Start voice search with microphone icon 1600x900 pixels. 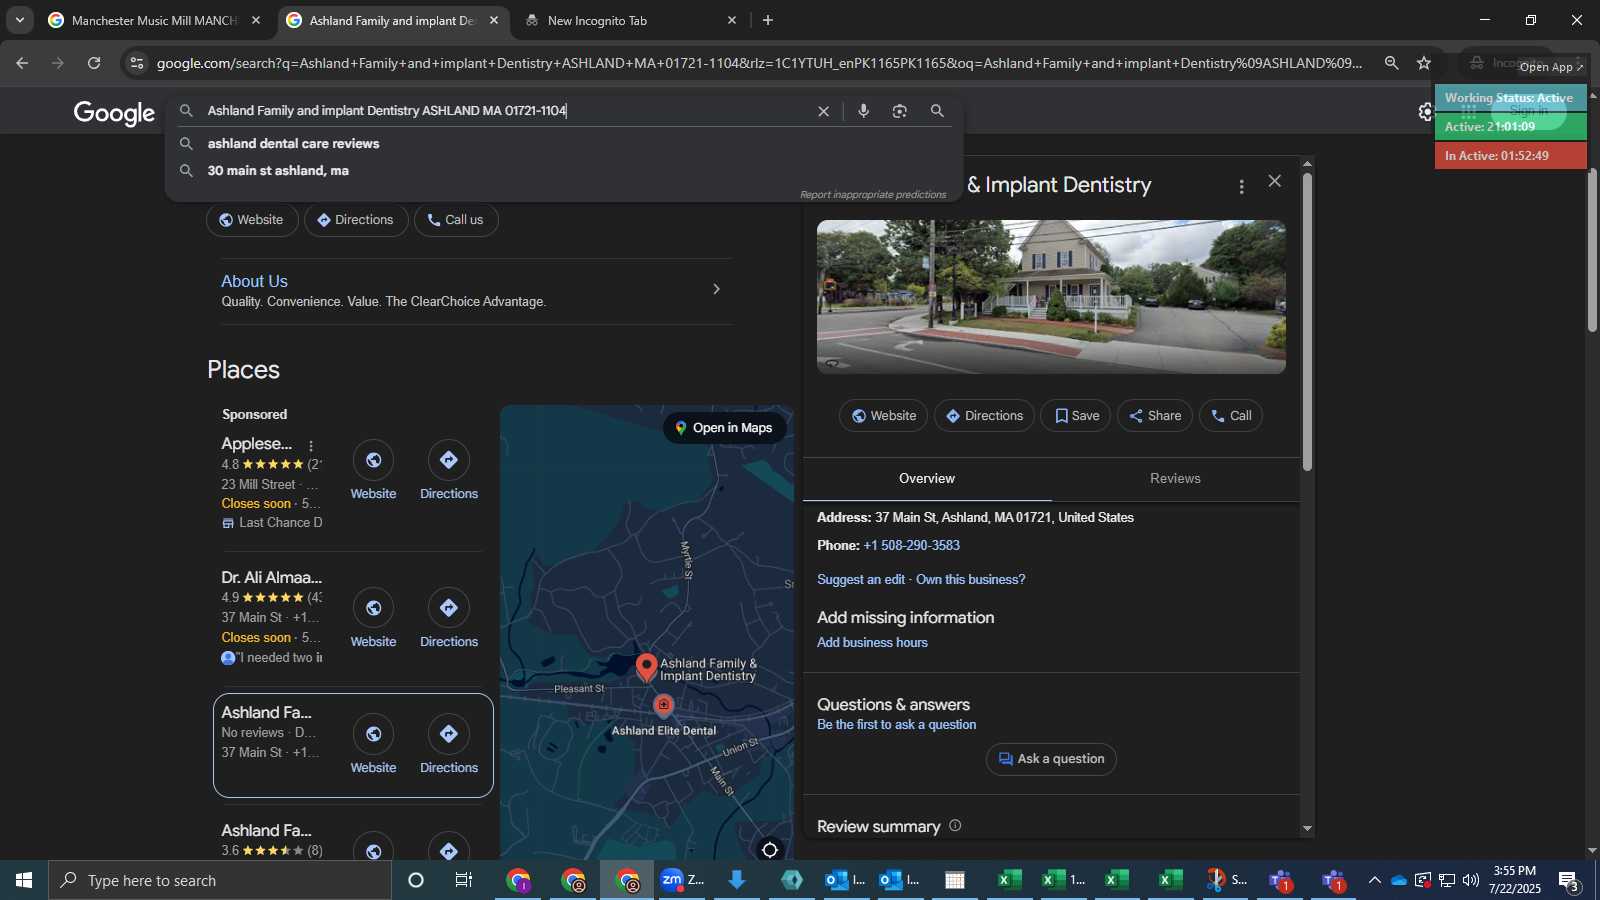coord(864,111)
